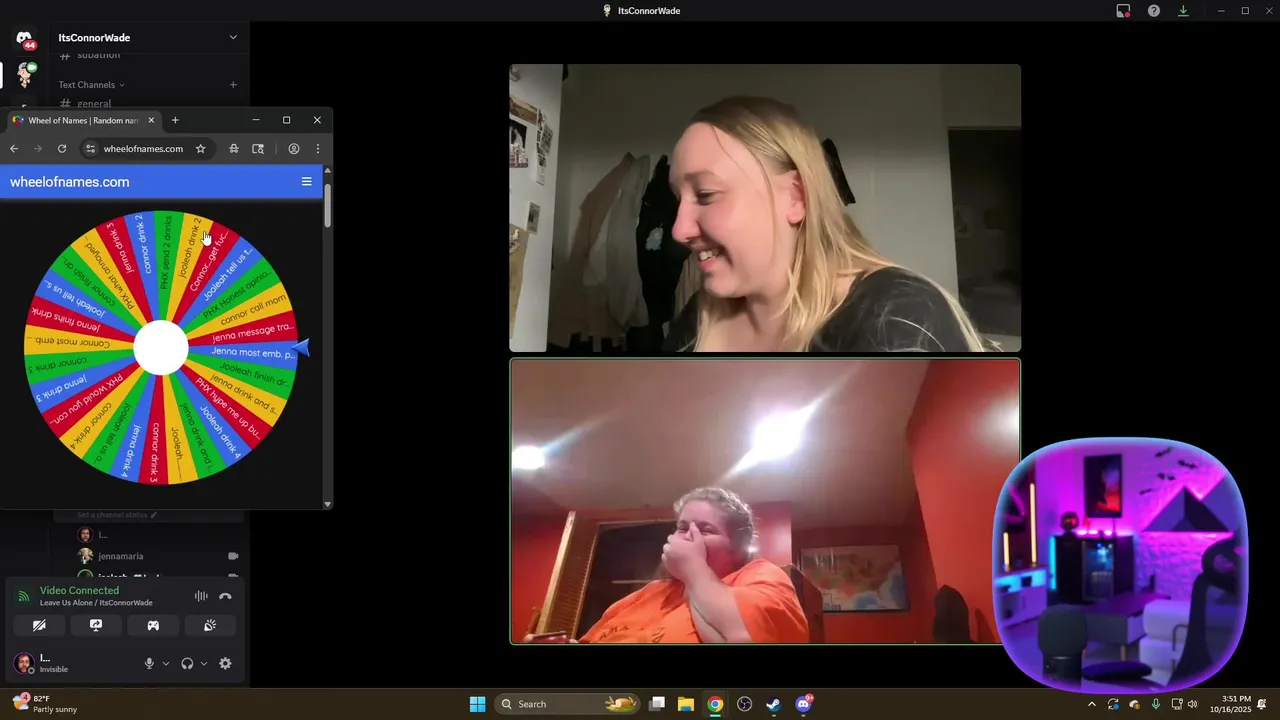Open Chrome three-dot menu
The image size is (1280, 720).
318,149
